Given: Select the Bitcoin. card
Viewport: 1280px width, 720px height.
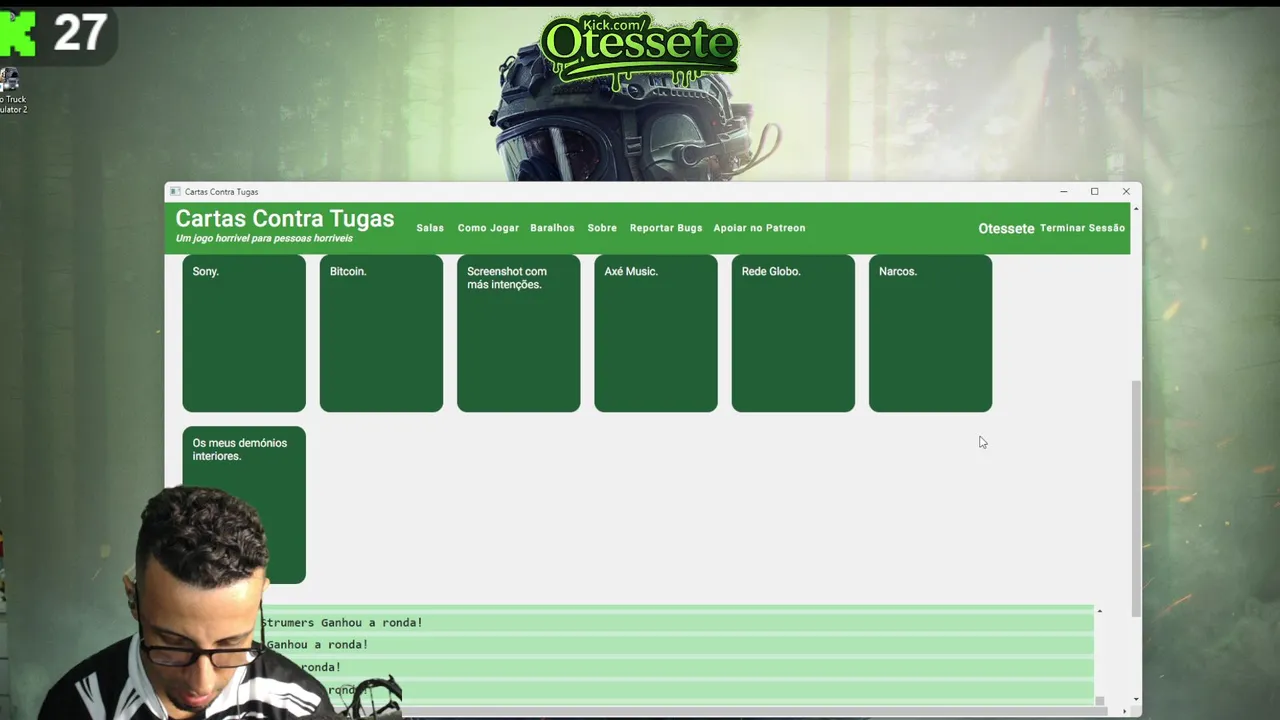Looking at the screenshot, I should pos(381,333).
